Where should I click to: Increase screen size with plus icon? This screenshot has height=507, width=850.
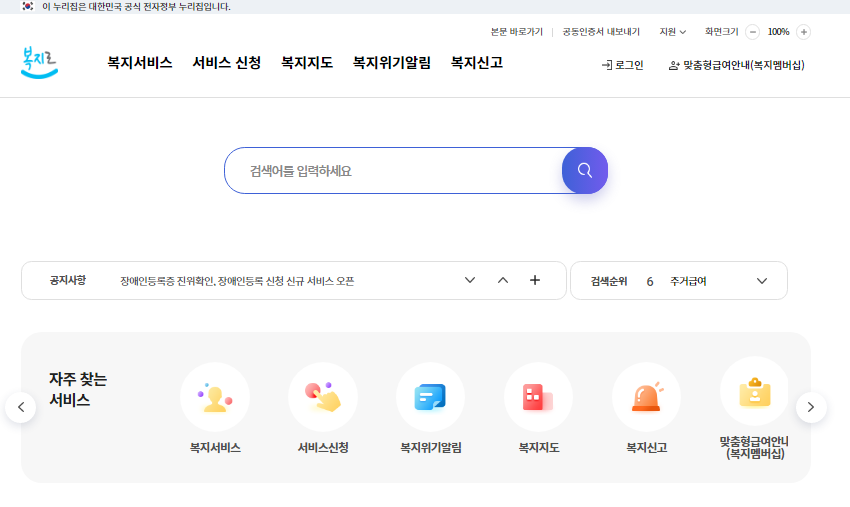[x=803, y=32]
